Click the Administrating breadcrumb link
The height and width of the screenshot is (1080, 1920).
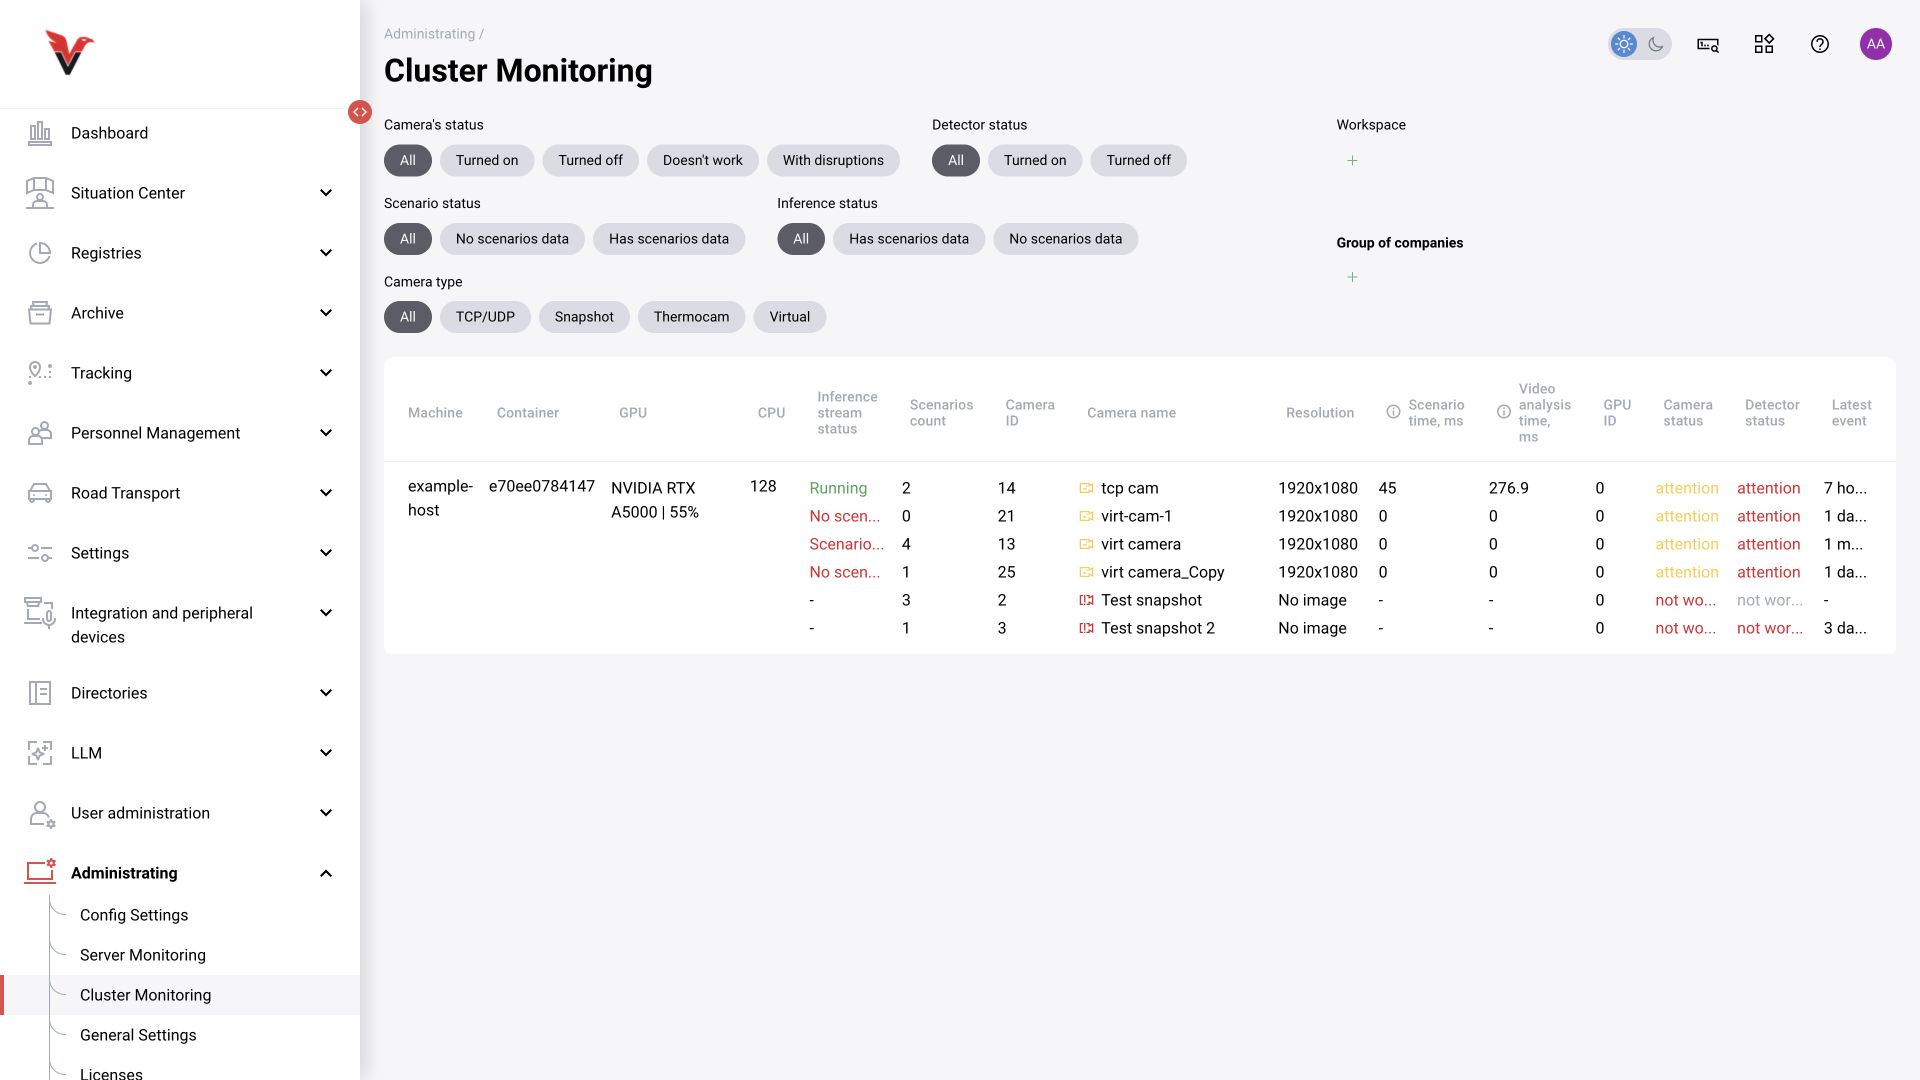click(430, 34)
